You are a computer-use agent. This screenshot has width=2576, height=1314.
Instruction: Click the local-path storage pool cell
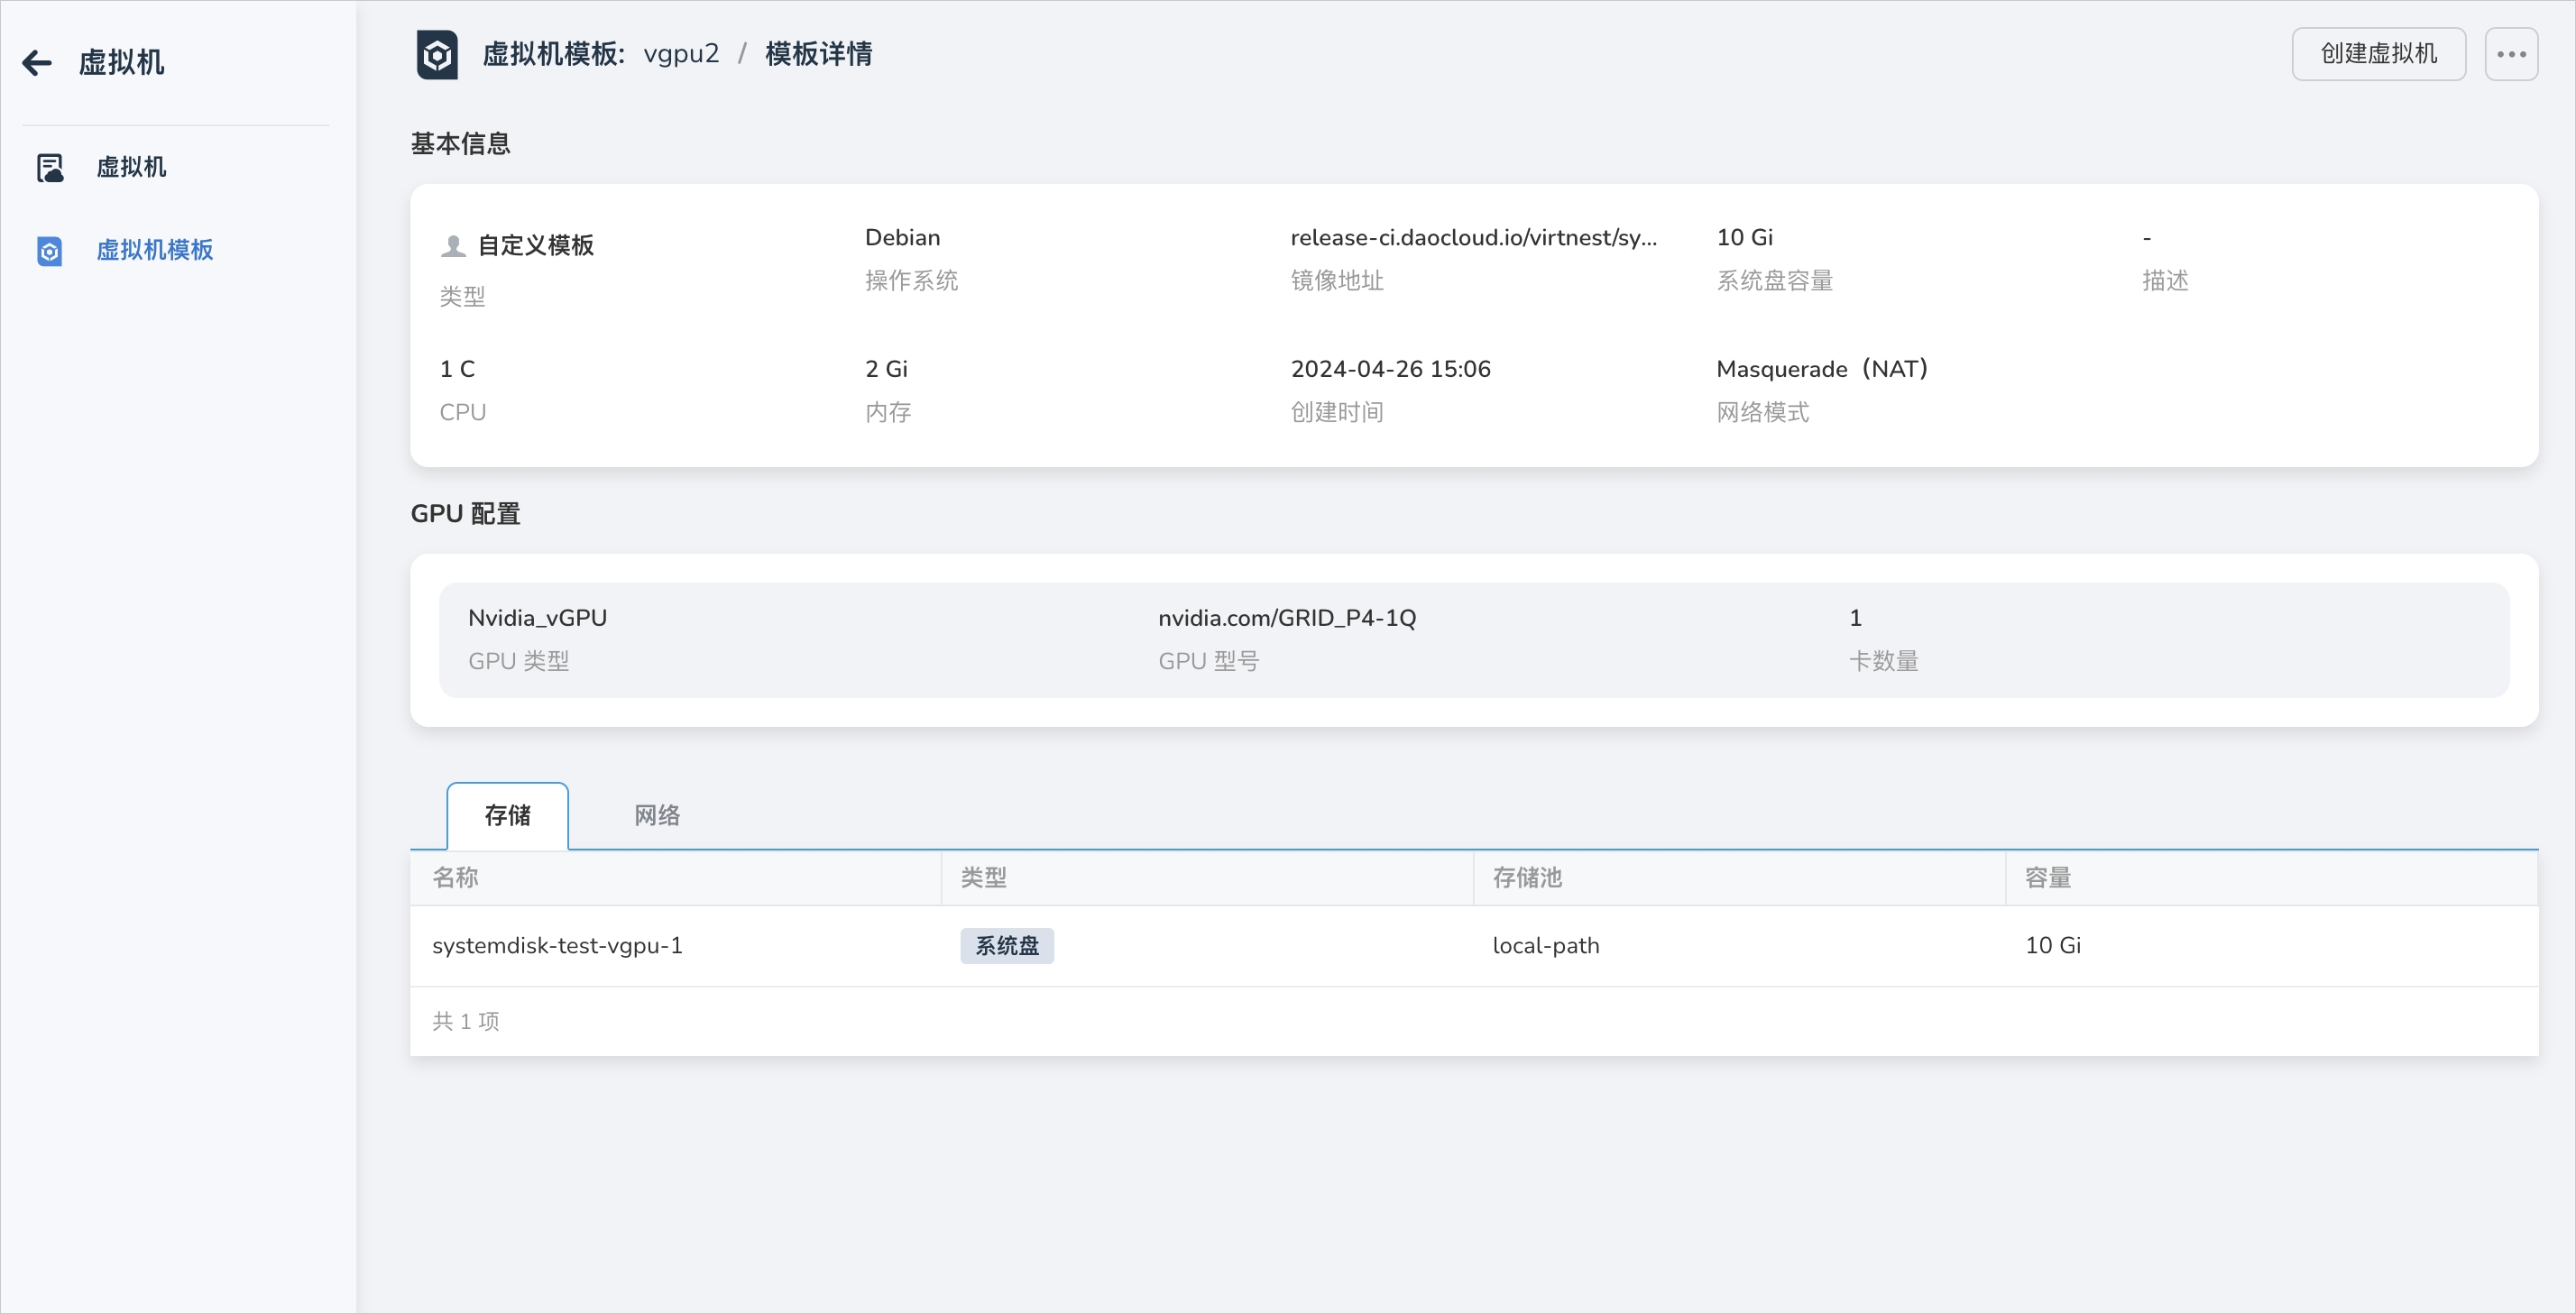point(1545,946)
